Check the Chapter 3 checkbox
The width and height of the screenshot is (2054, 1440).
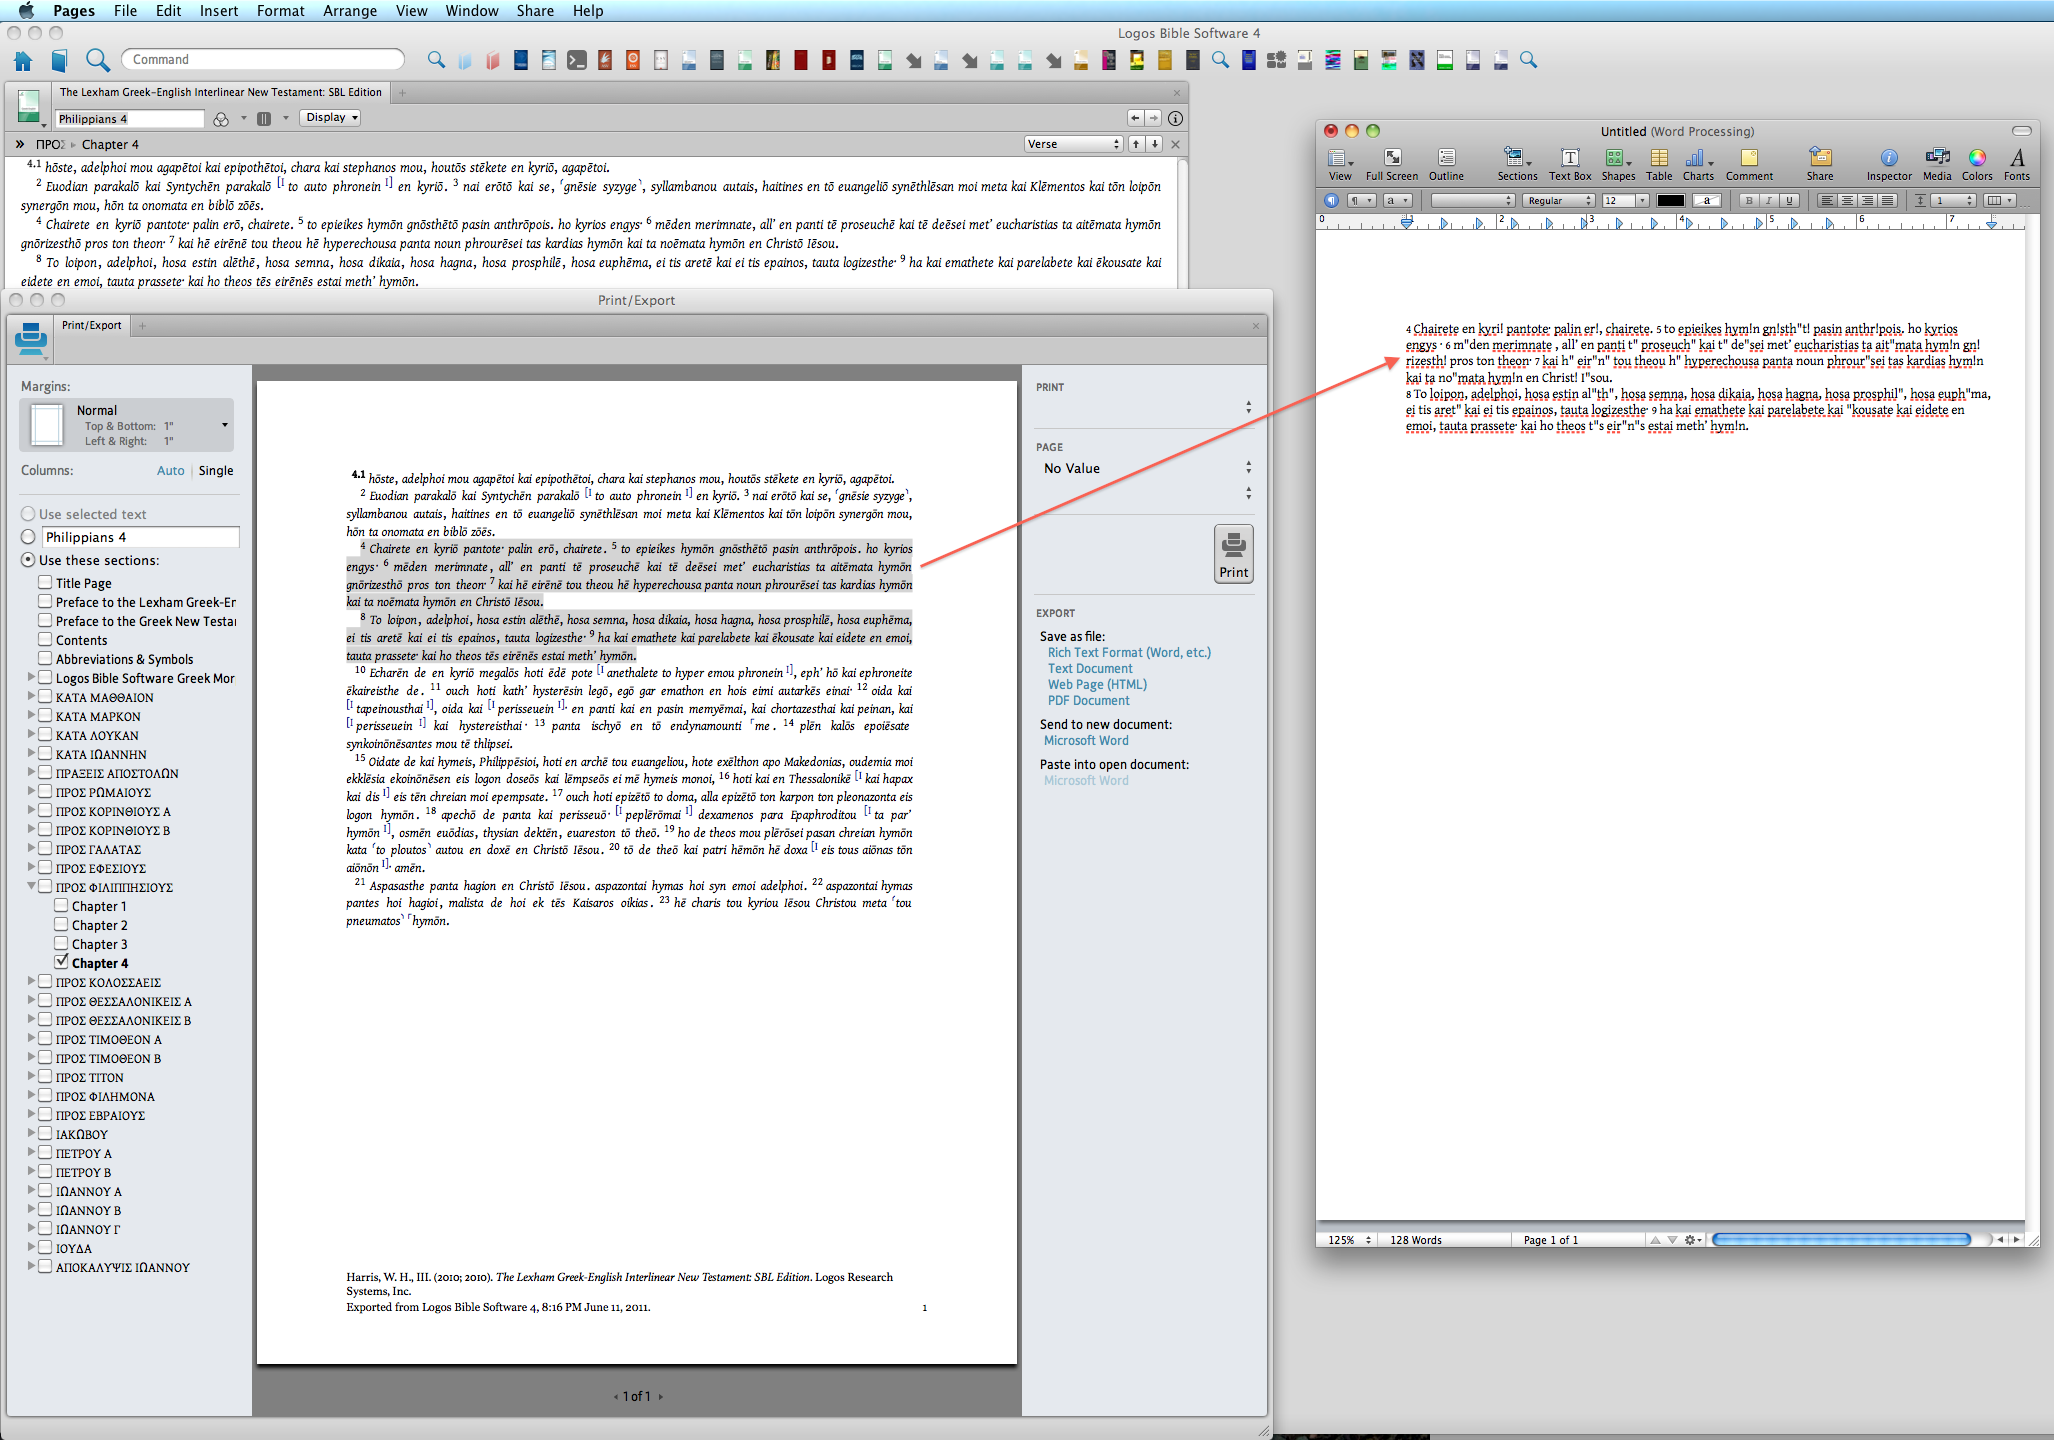click(x=61, y=943)
